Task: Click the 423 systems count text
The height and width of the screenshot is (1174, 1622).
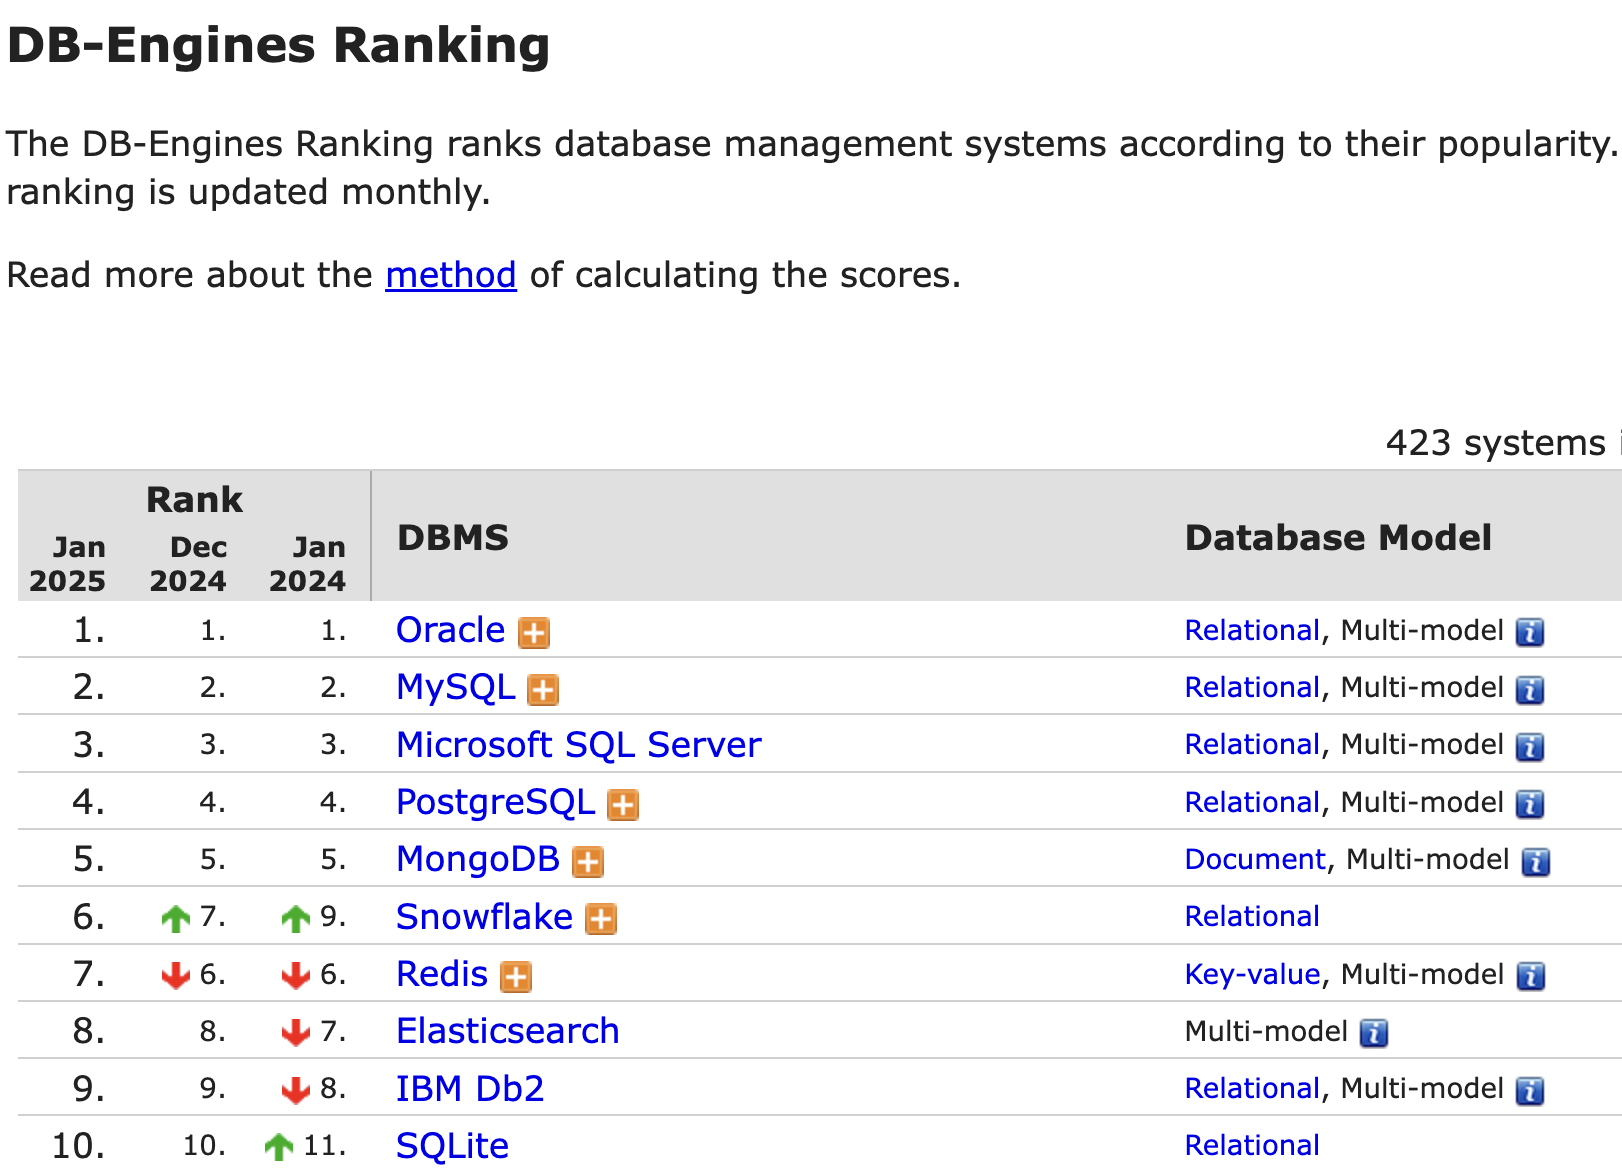Action: click(1495, 443)
